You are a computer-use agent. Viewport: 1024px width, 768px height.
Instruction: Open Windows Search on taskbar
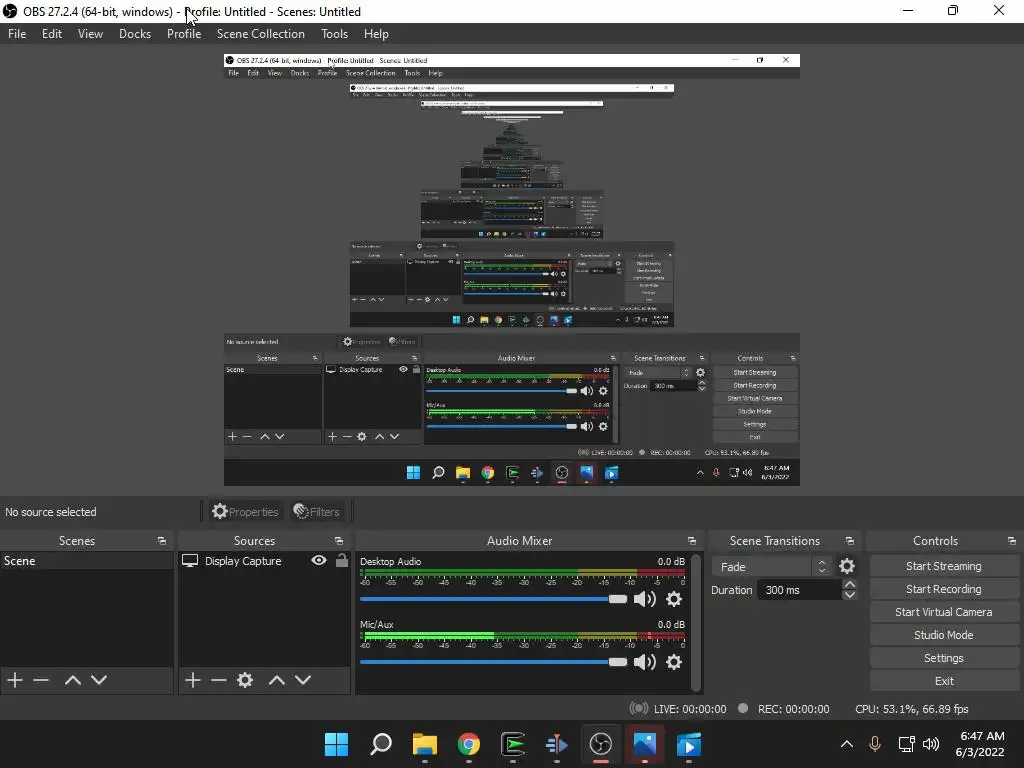(x=381, y=744)
